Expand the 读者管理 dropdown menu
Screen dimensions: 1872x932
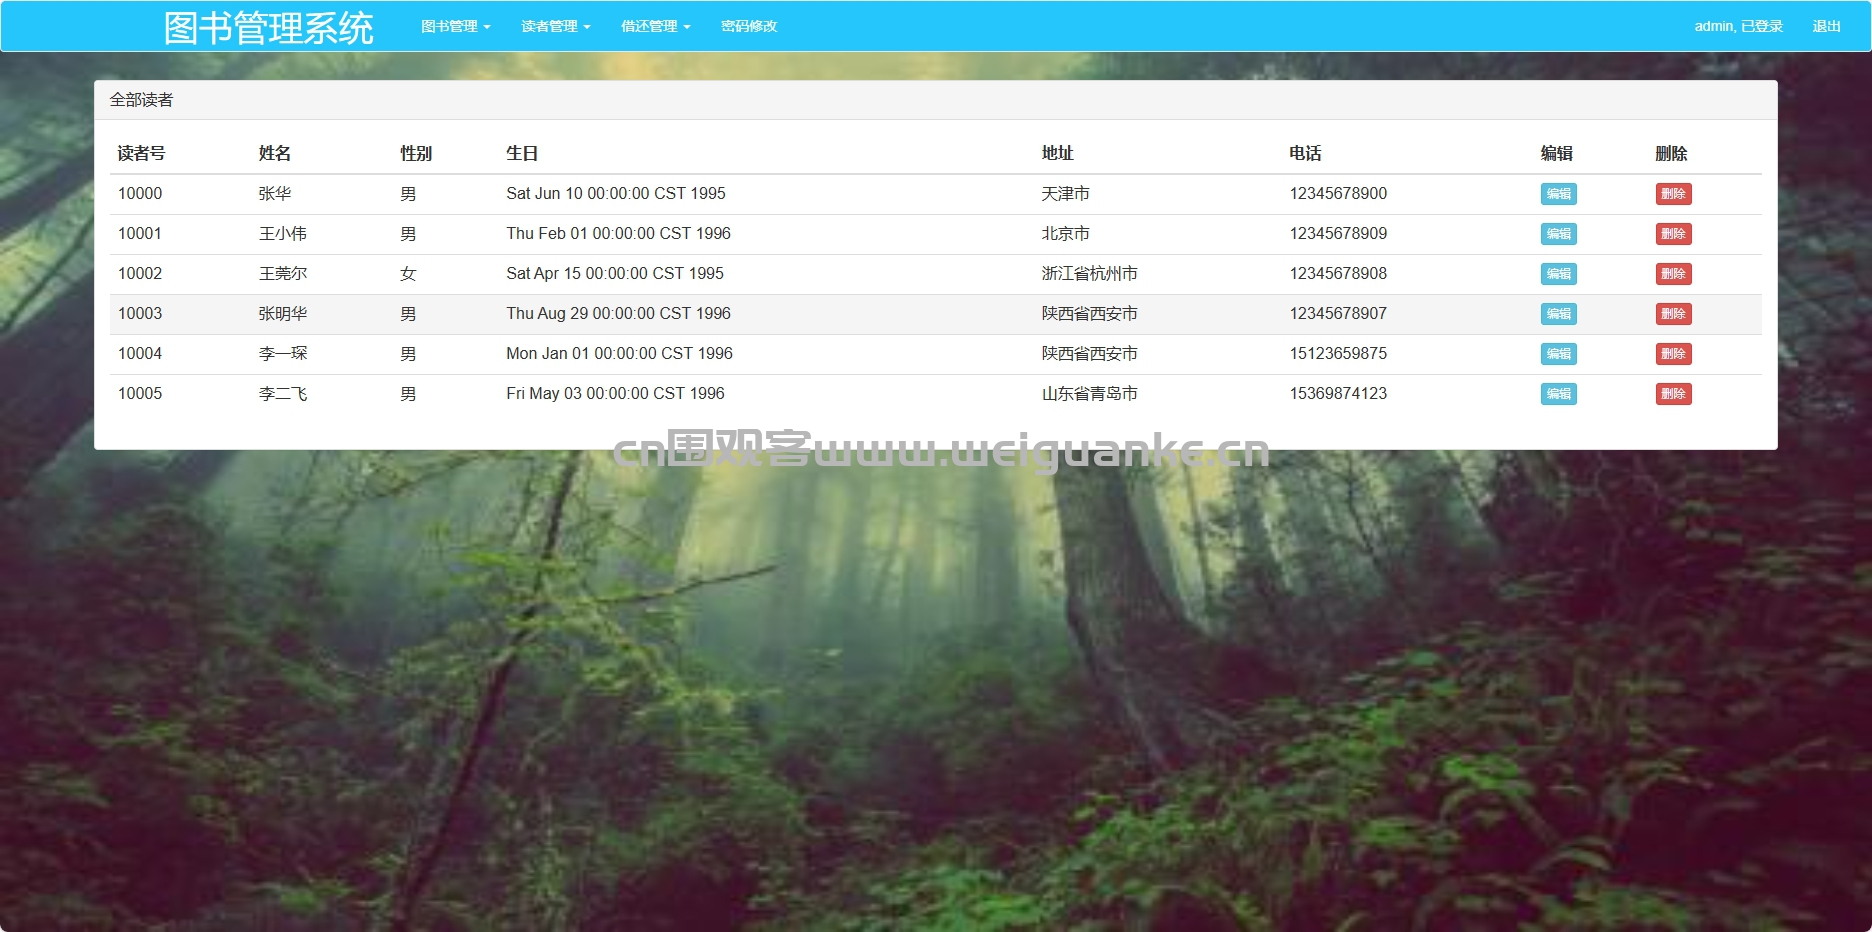point(556,26)
